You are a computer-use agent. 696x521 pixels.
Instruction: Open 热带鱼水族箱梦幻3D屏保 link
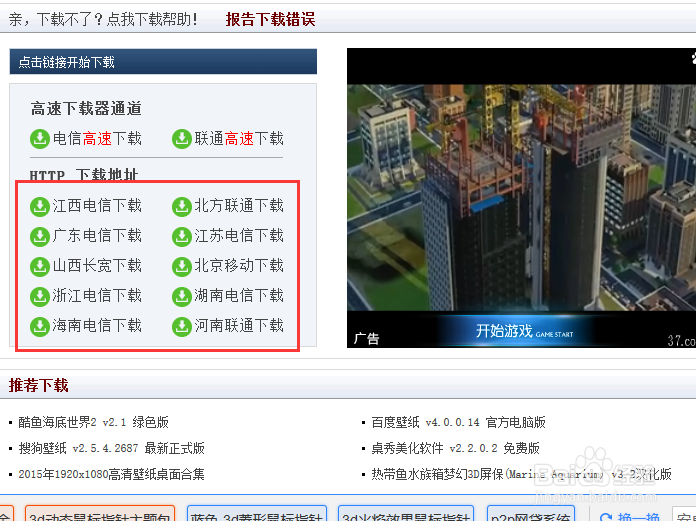tap(522, 474)
